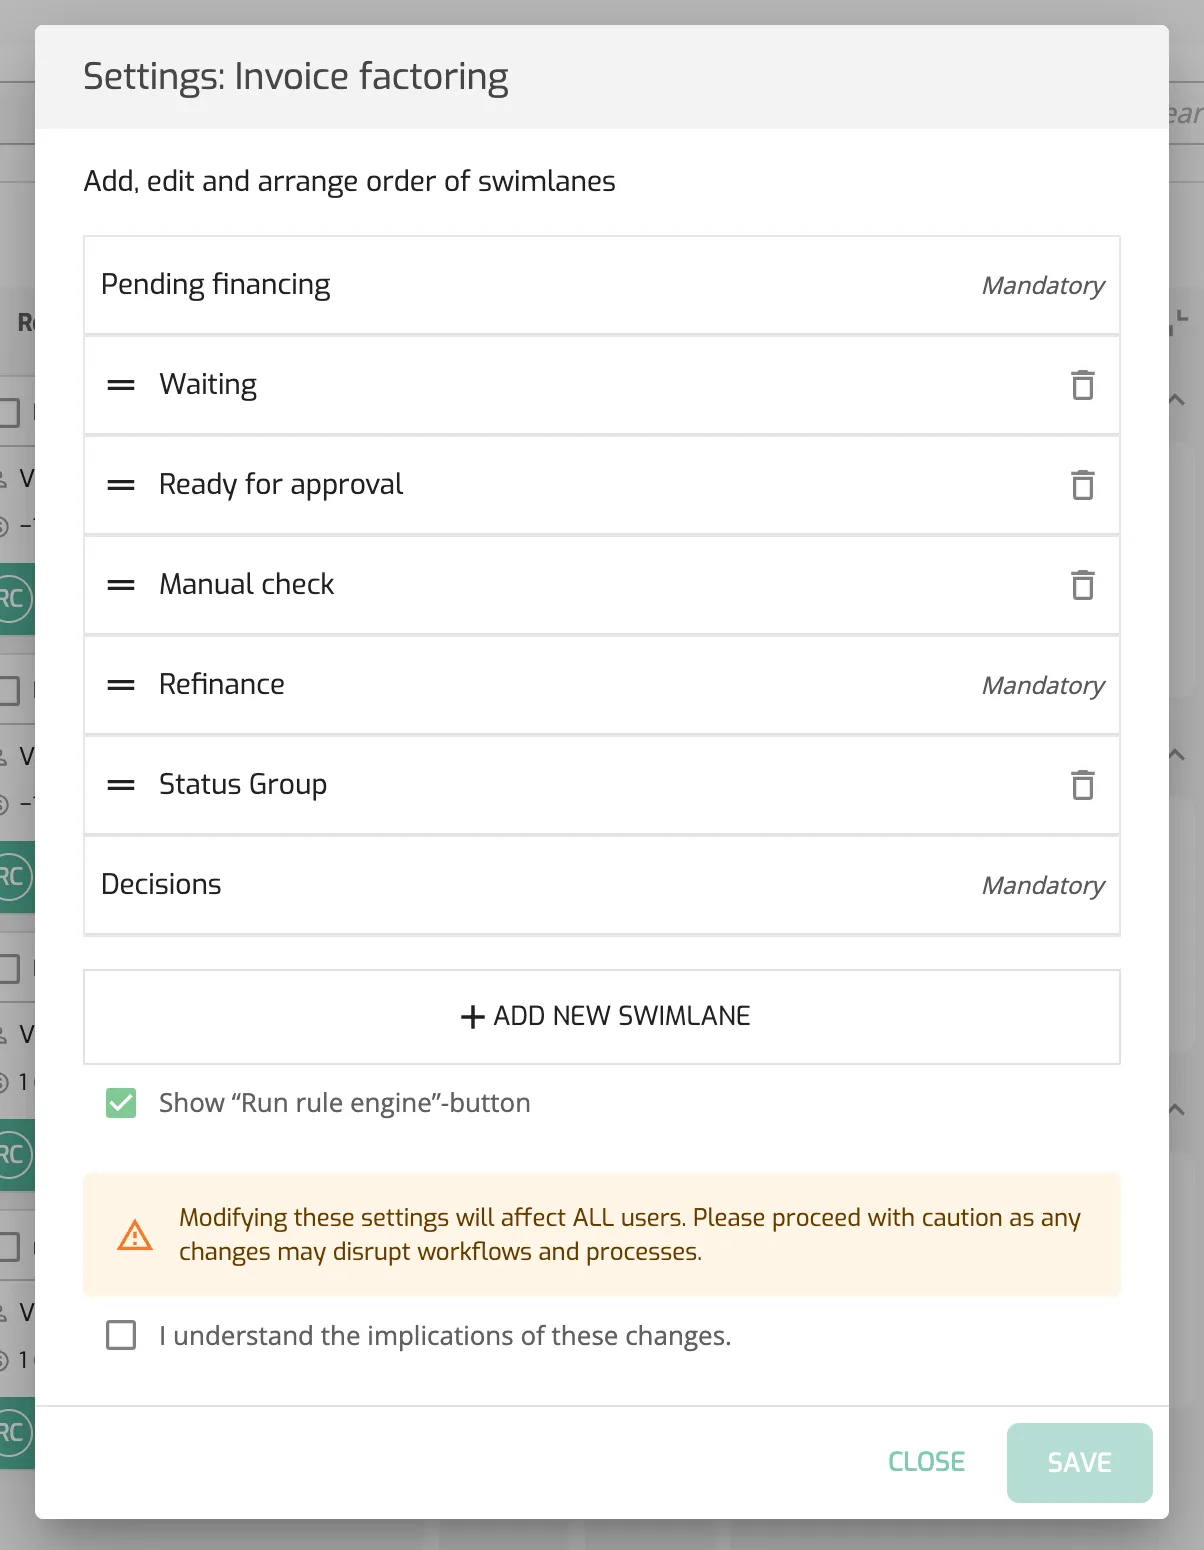Click the warning message about ALL users
This screenshot has height=1550, width=1204.
[630, 1235]
